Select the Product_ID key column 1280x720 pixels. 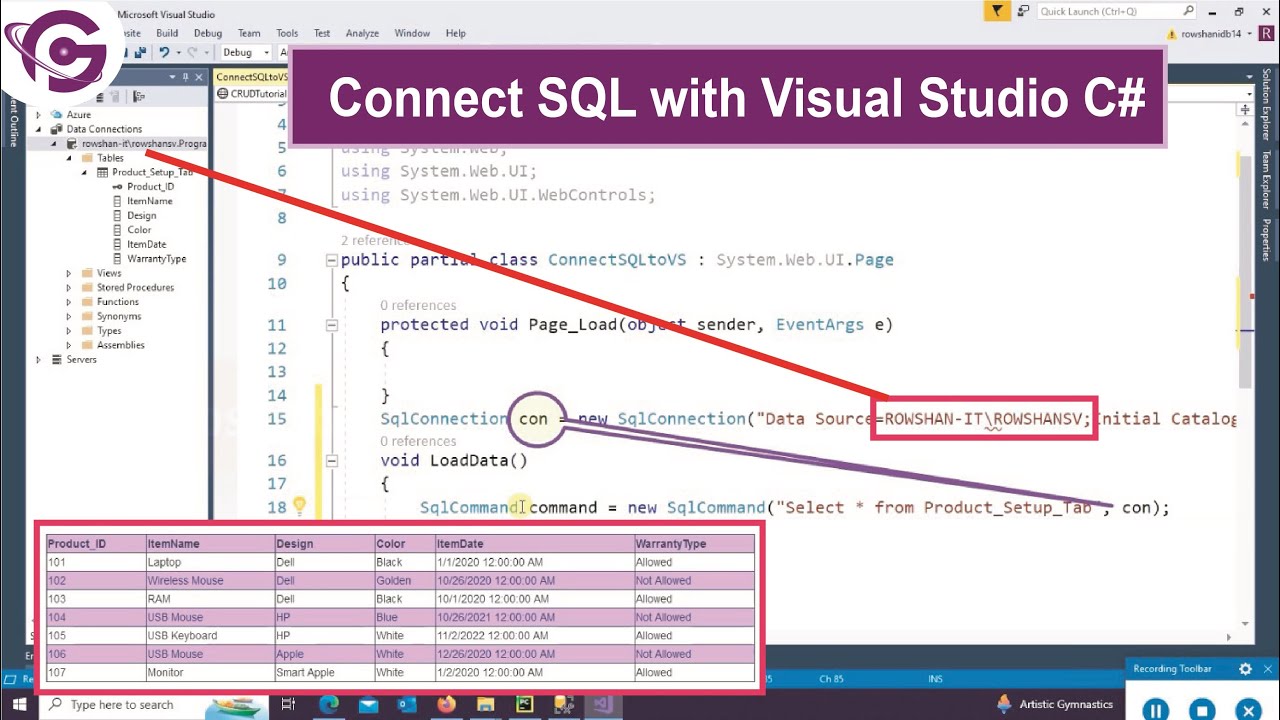(x=150, y=187)
